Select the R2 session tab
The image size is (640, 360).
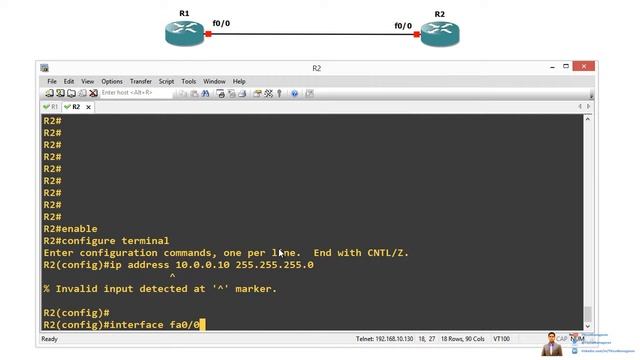tap(76, 107)
